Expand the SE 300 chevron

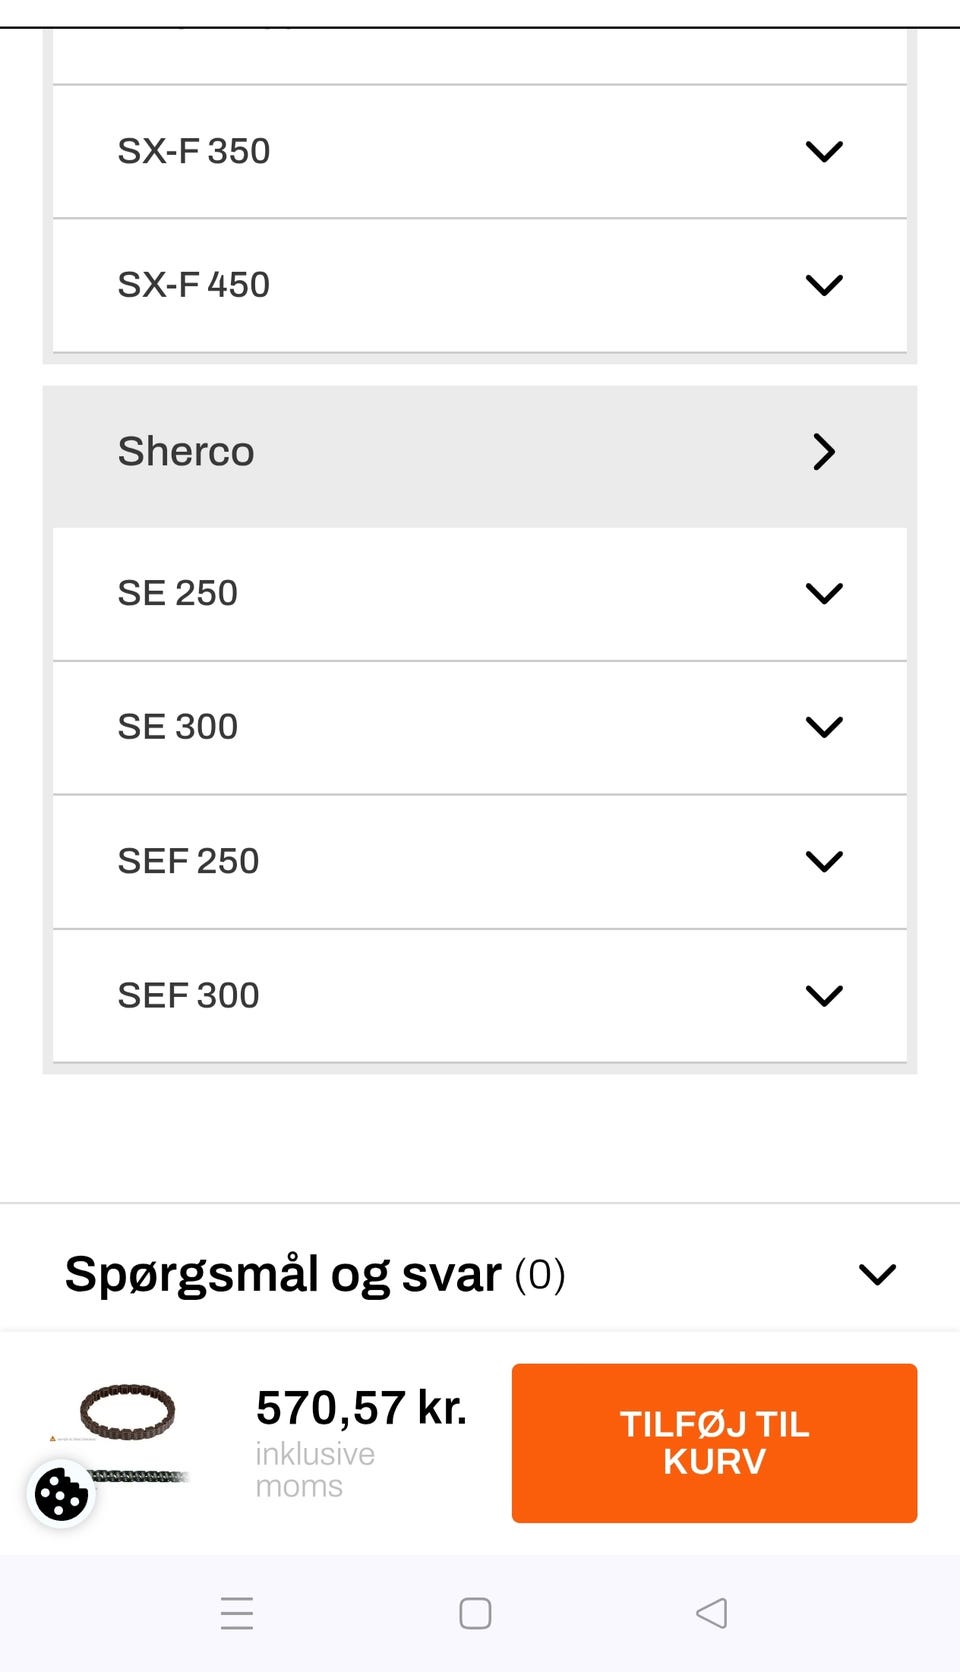(x=824, y=727)
